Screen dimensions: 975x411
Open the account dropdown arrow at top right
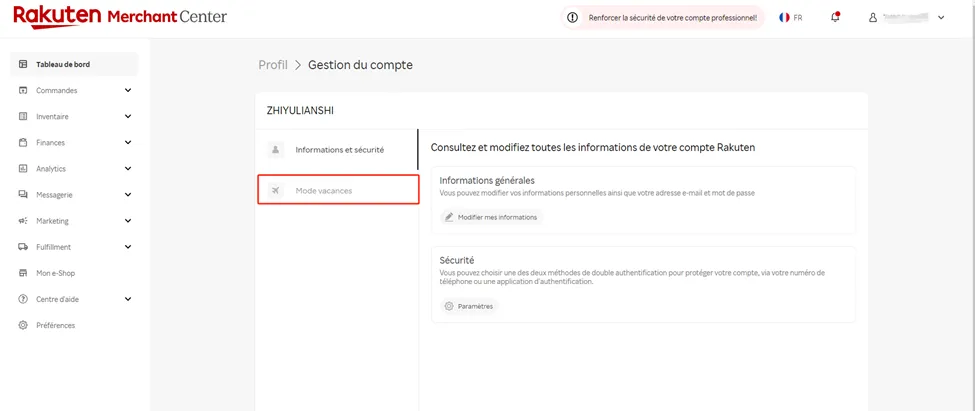click(941, 18)
